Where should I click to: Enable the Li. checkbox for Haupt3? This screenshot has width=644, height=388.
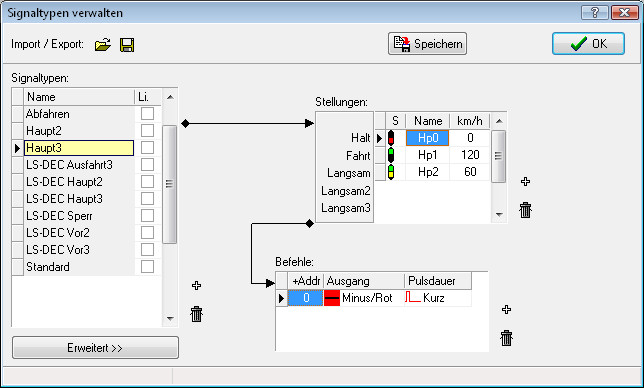coord(147,148)
